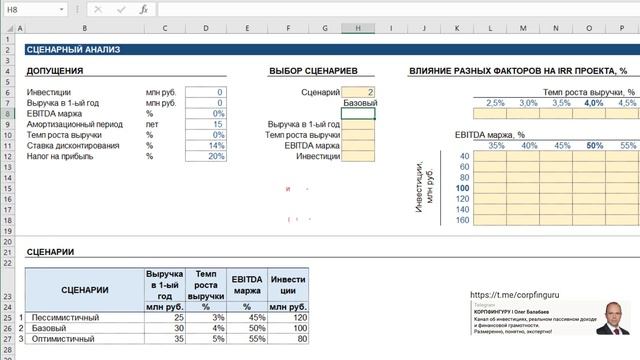The image size is (640, 360).
Task: Select row 8 header
Action: tap(7, 113)
